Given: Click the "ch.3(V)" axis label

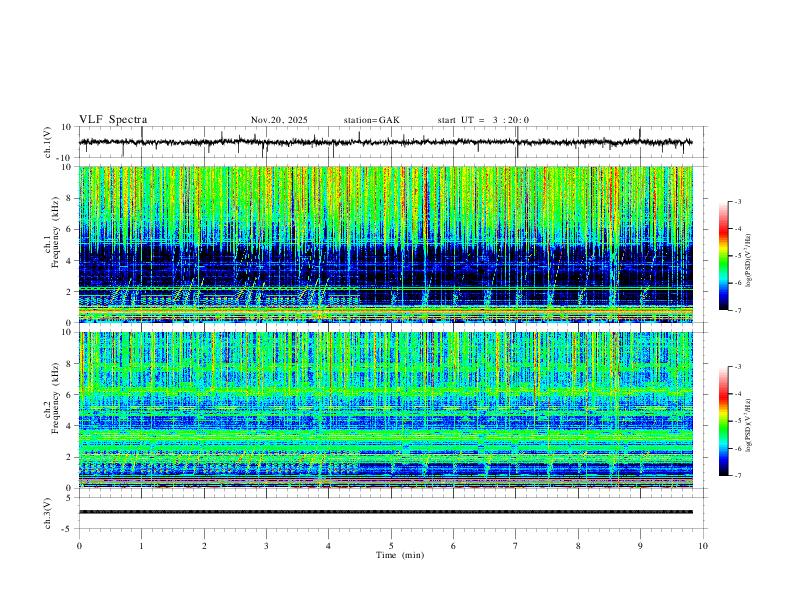Looking at the screenshot, I should tap(48, 513).
